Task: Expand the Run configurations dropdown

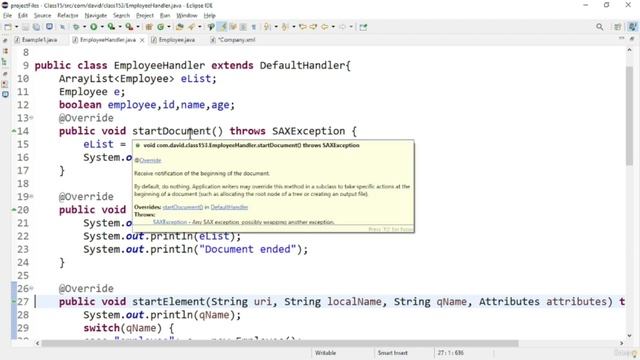Action: [102, 27]
